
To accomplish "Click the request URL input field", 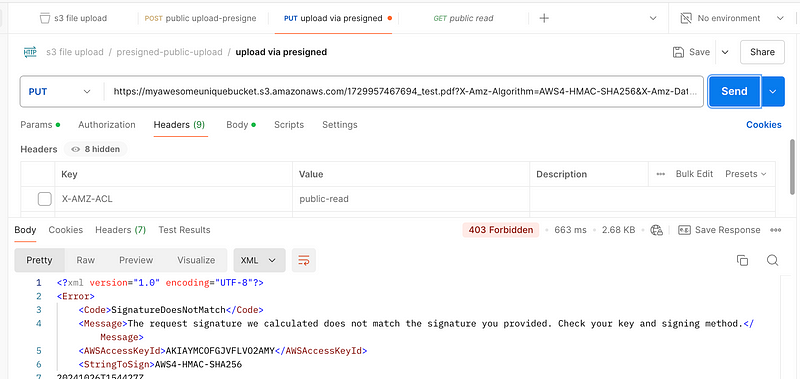I will click(403, 92).
